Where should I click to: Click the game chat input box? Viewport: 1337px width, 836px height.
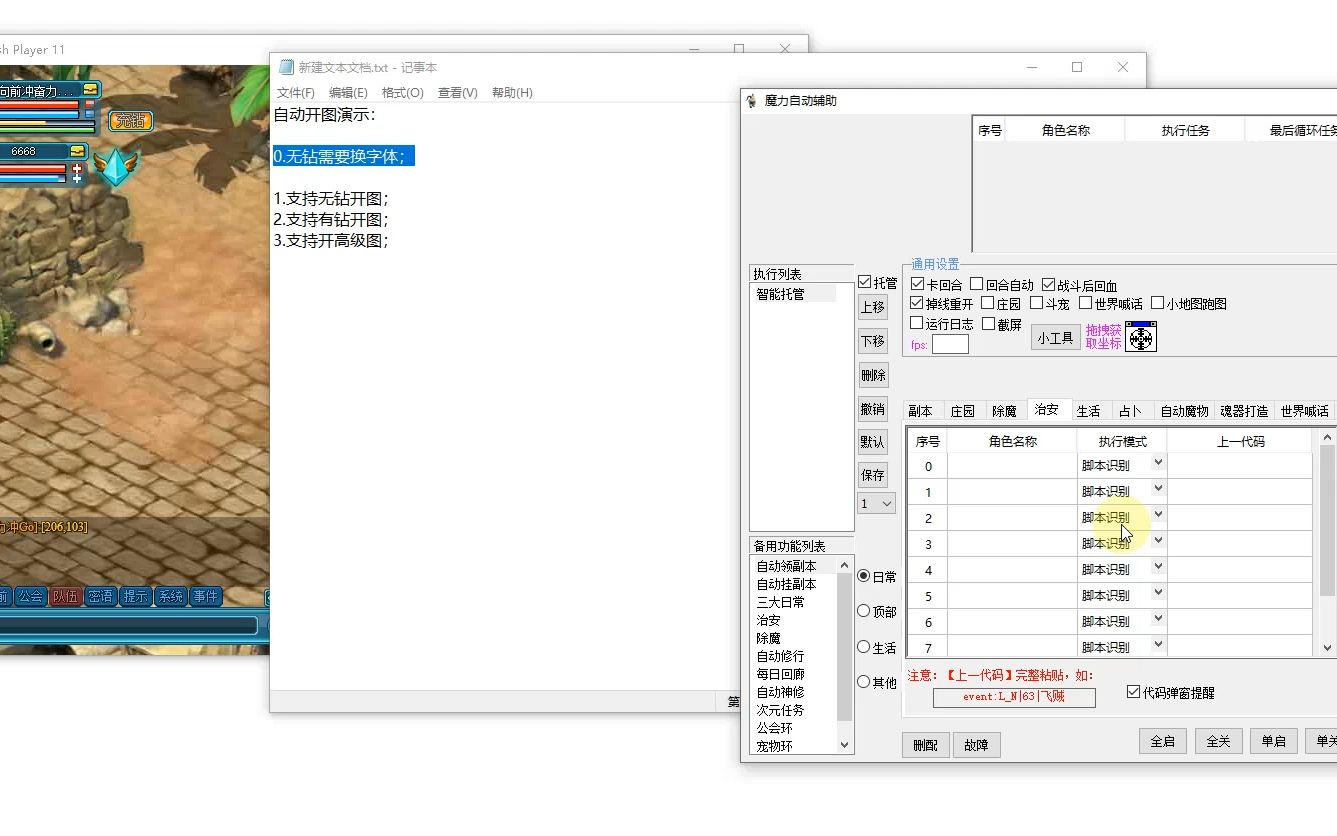[129, 625]
